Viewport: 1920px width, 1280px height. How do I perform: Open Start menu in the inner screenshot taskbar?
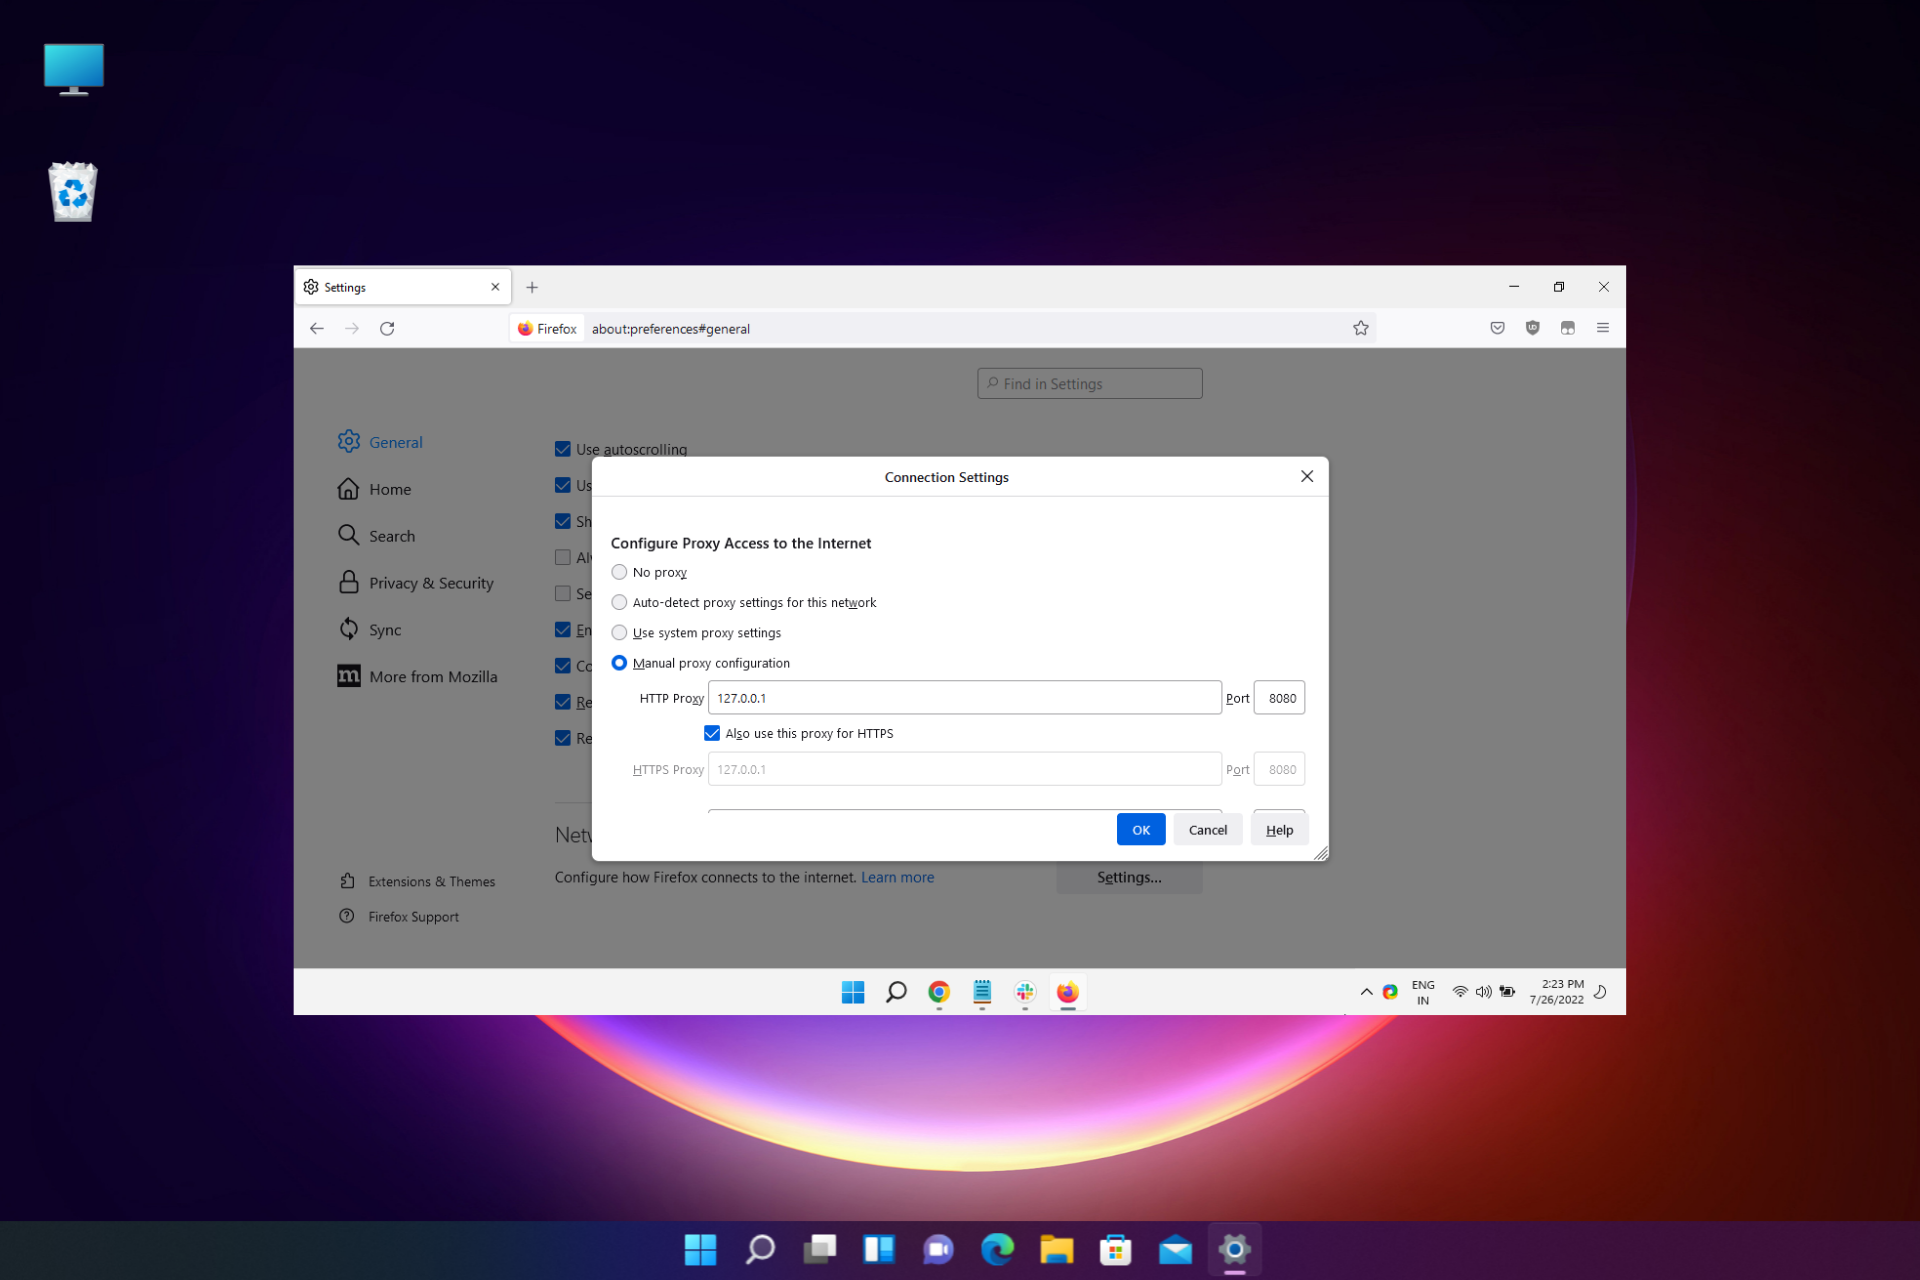(852, 992)
